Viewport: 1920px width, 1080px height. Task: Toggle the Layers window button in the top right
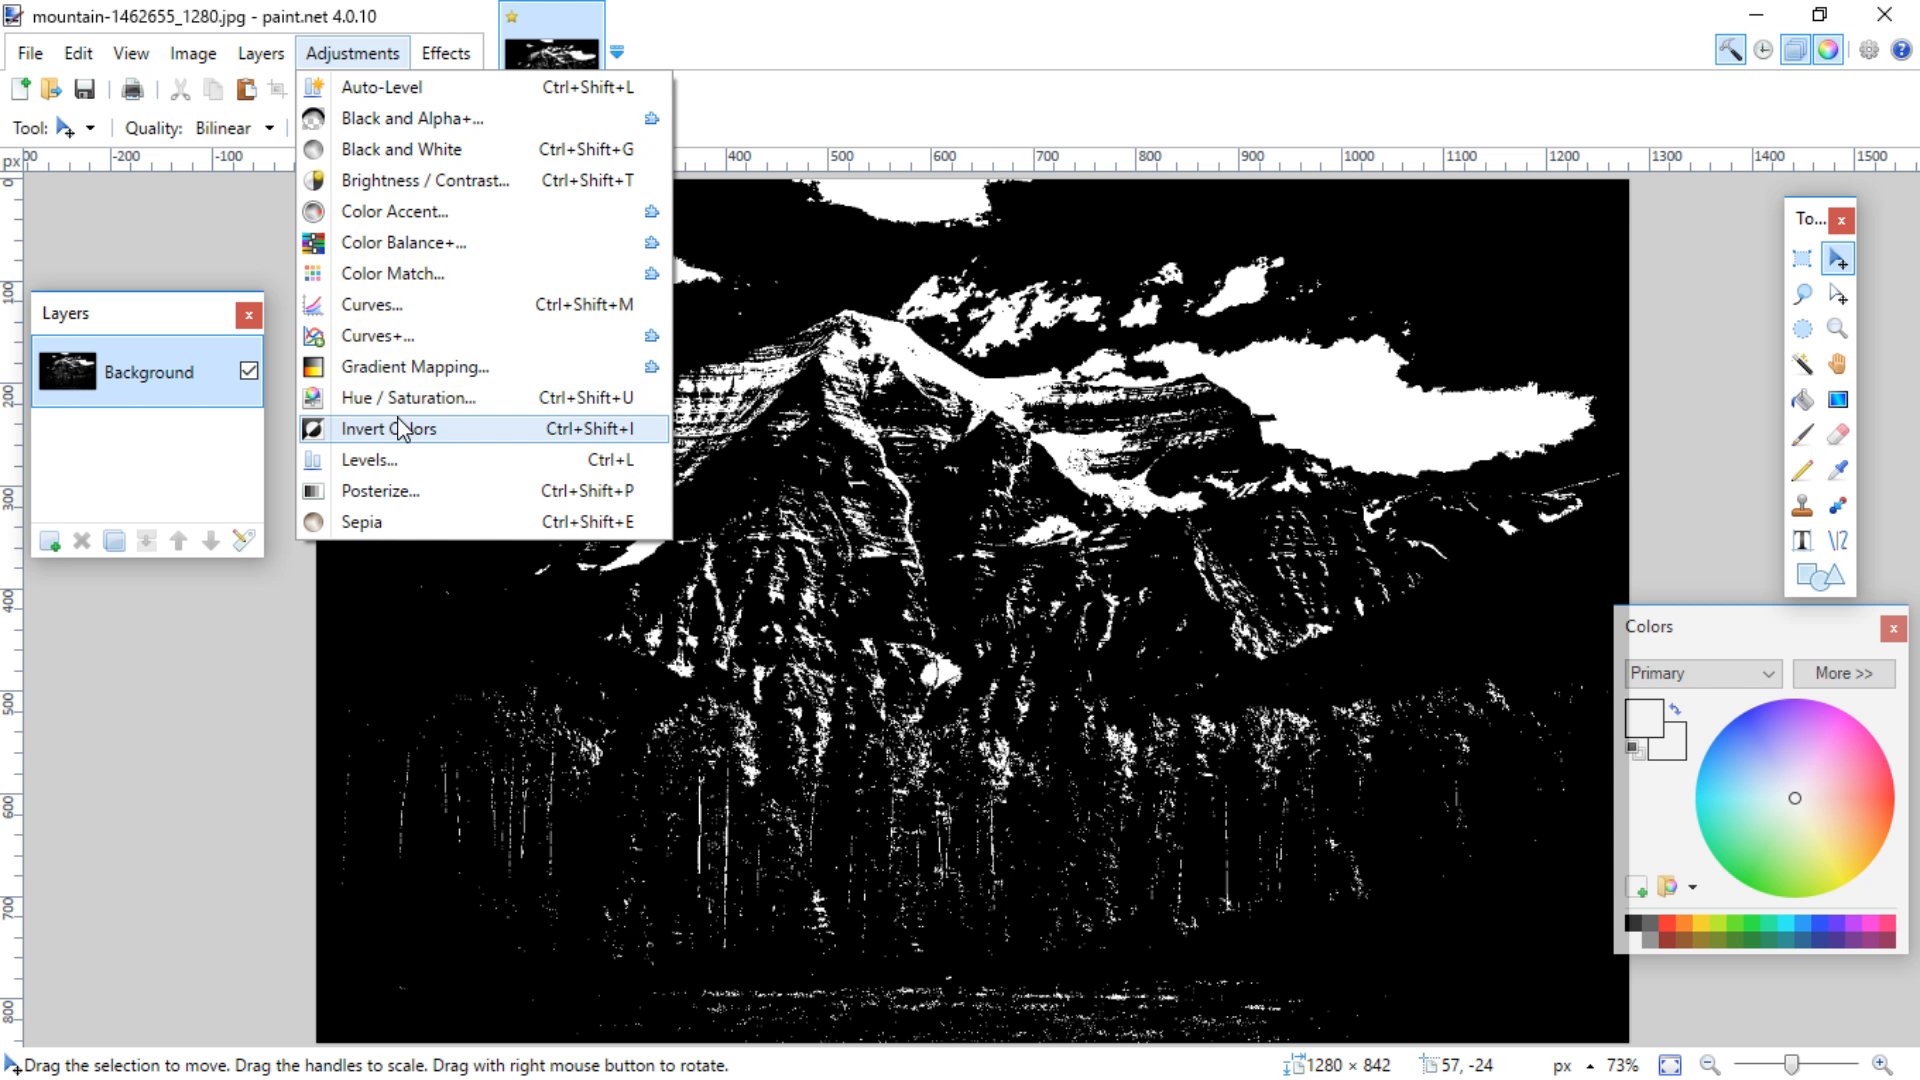(1795, 50)
